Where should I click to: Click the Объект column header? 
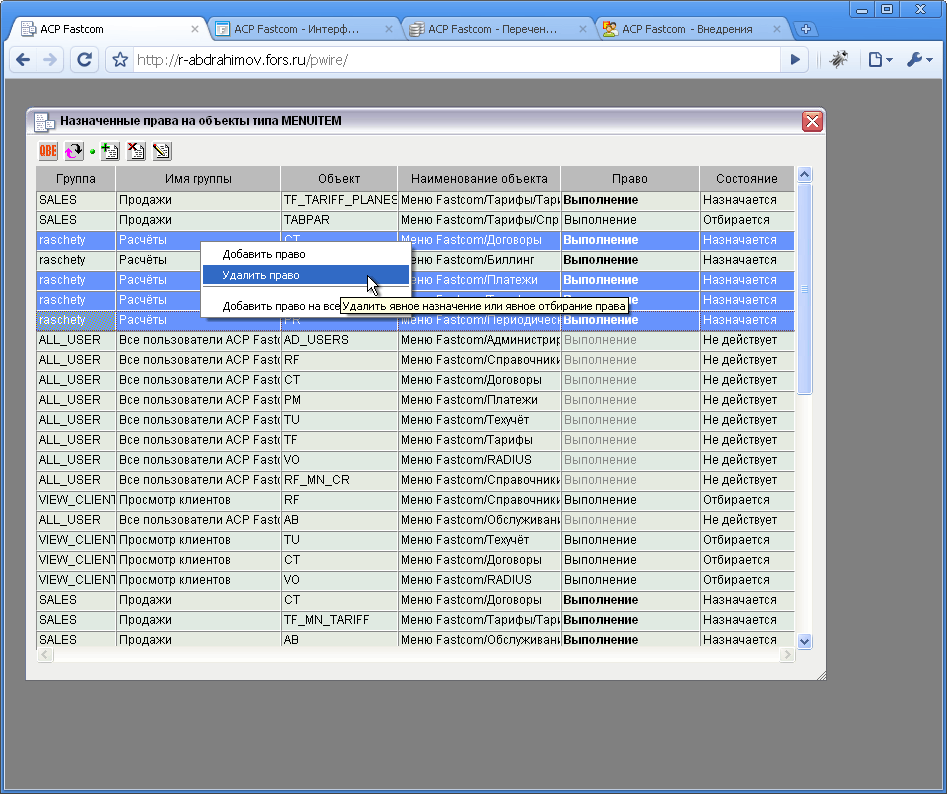point(339,179)
